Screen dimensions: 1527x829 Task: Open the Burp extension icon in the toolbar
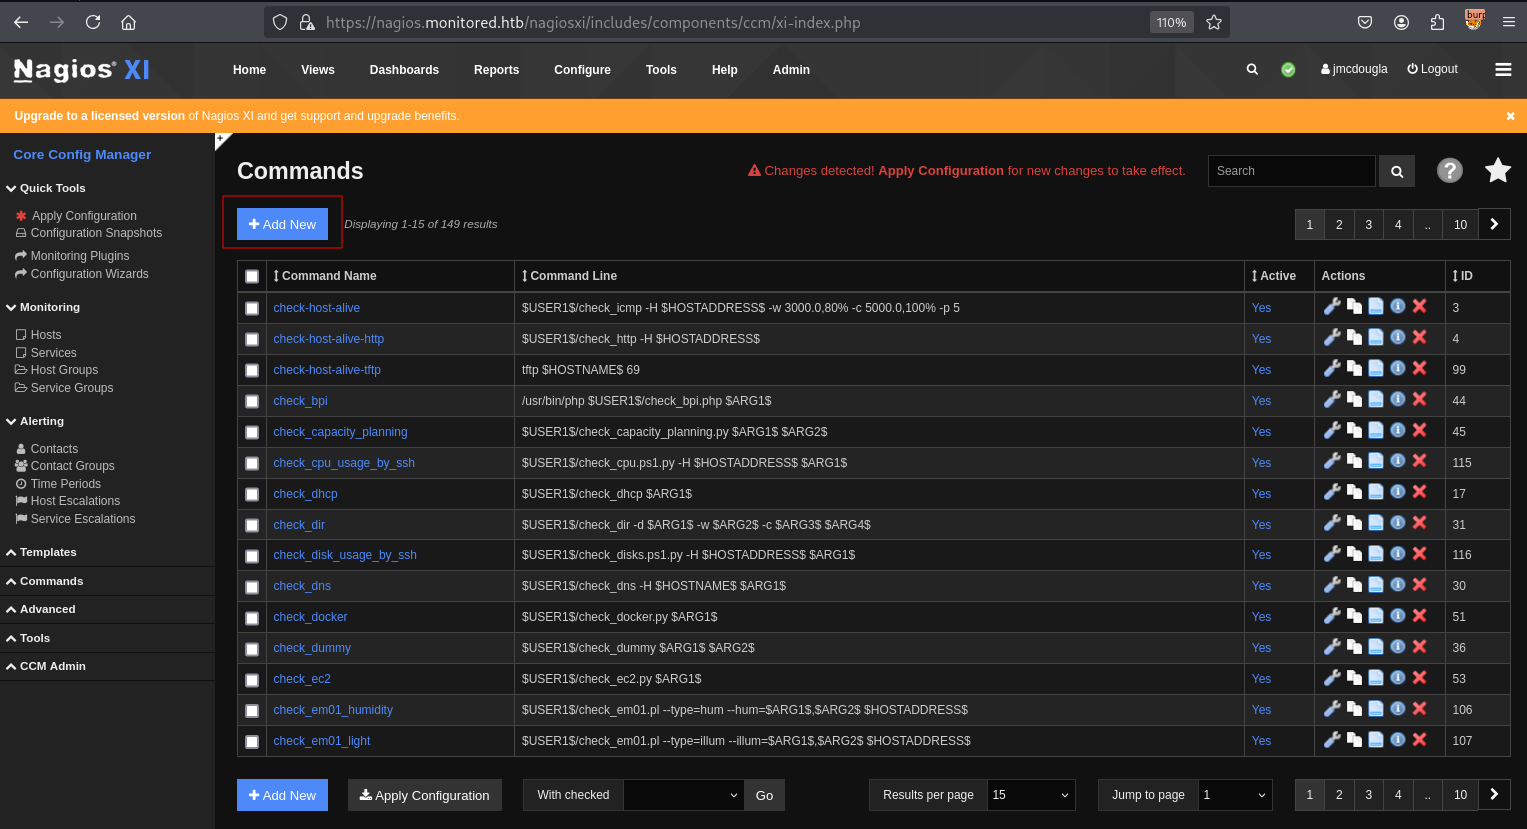[1474, 20]
